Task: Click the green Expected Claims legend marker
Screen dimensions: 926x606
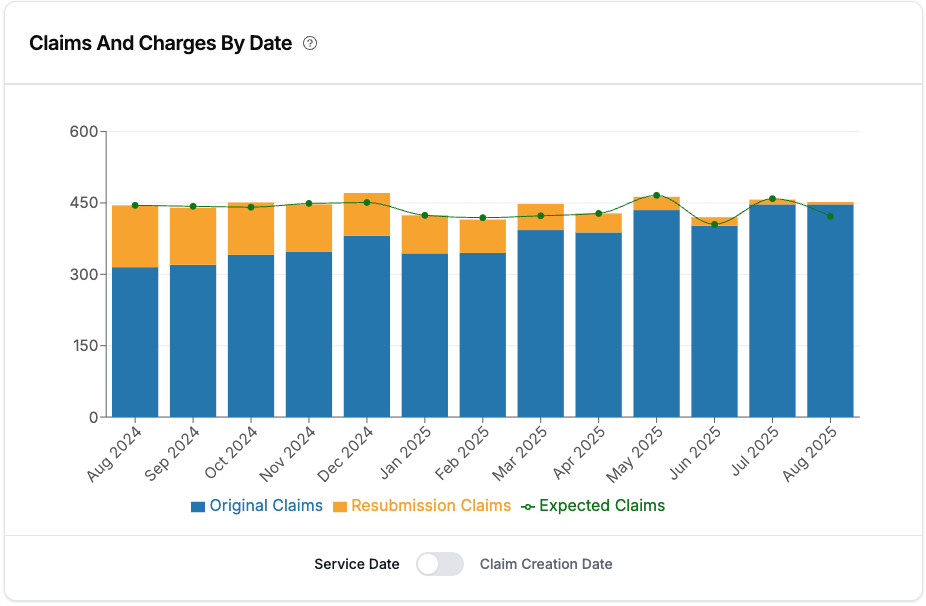Action: coord(528,507)
